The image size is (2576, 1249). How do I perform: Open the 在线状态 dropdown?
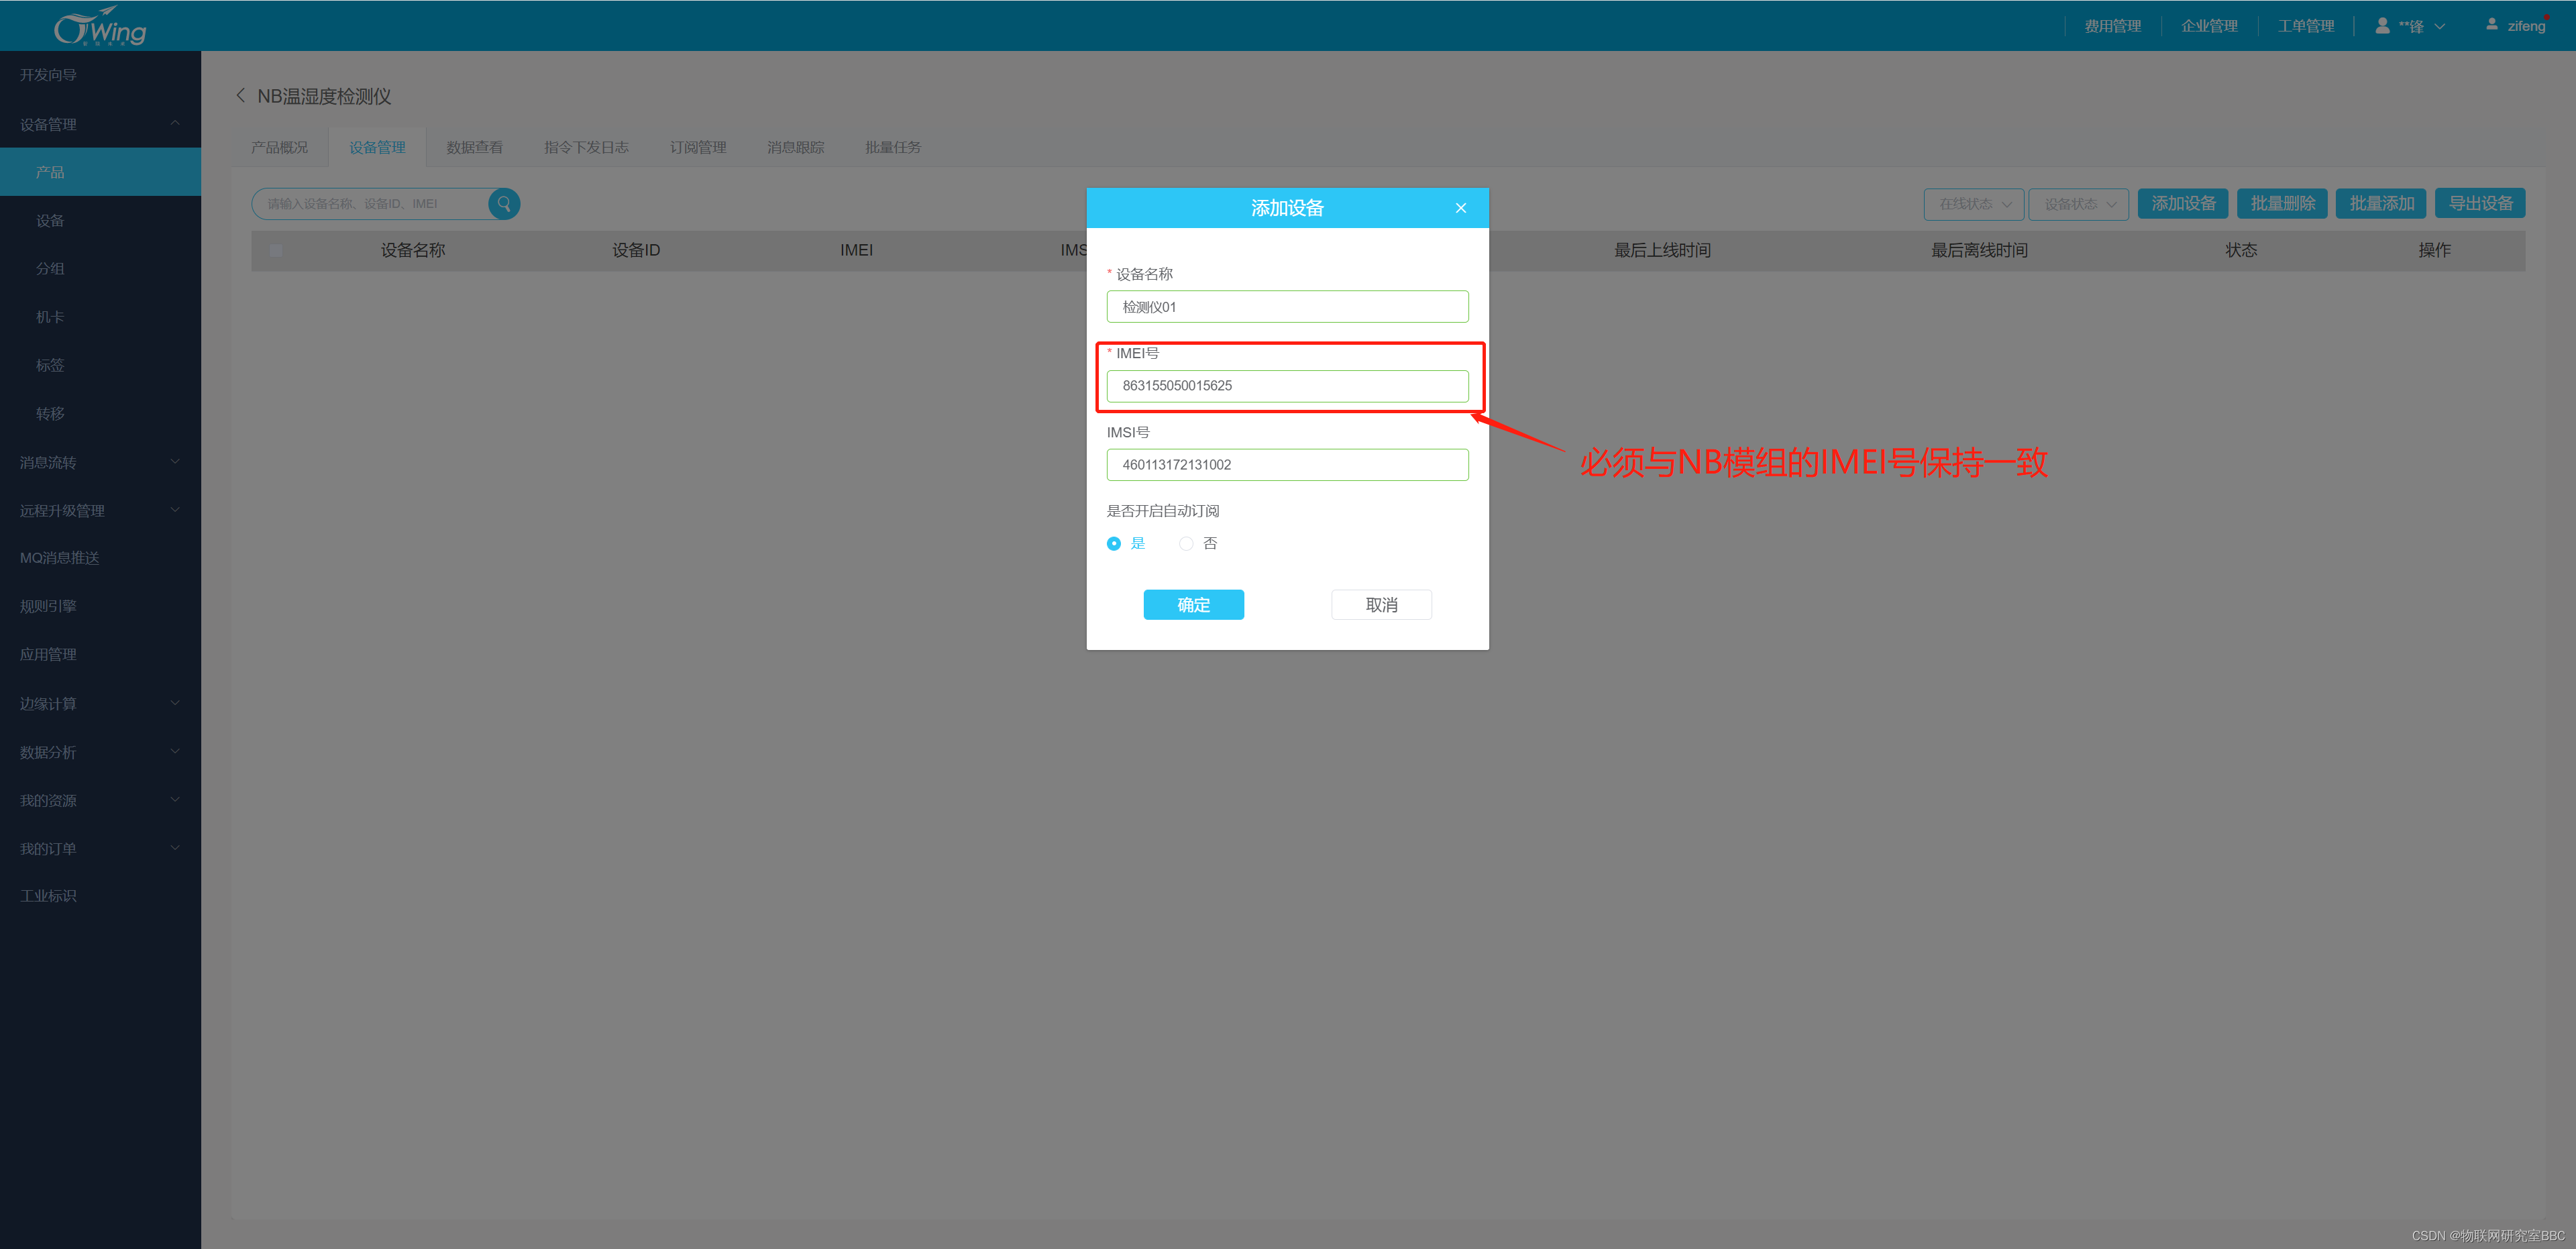click(1974, 204)
